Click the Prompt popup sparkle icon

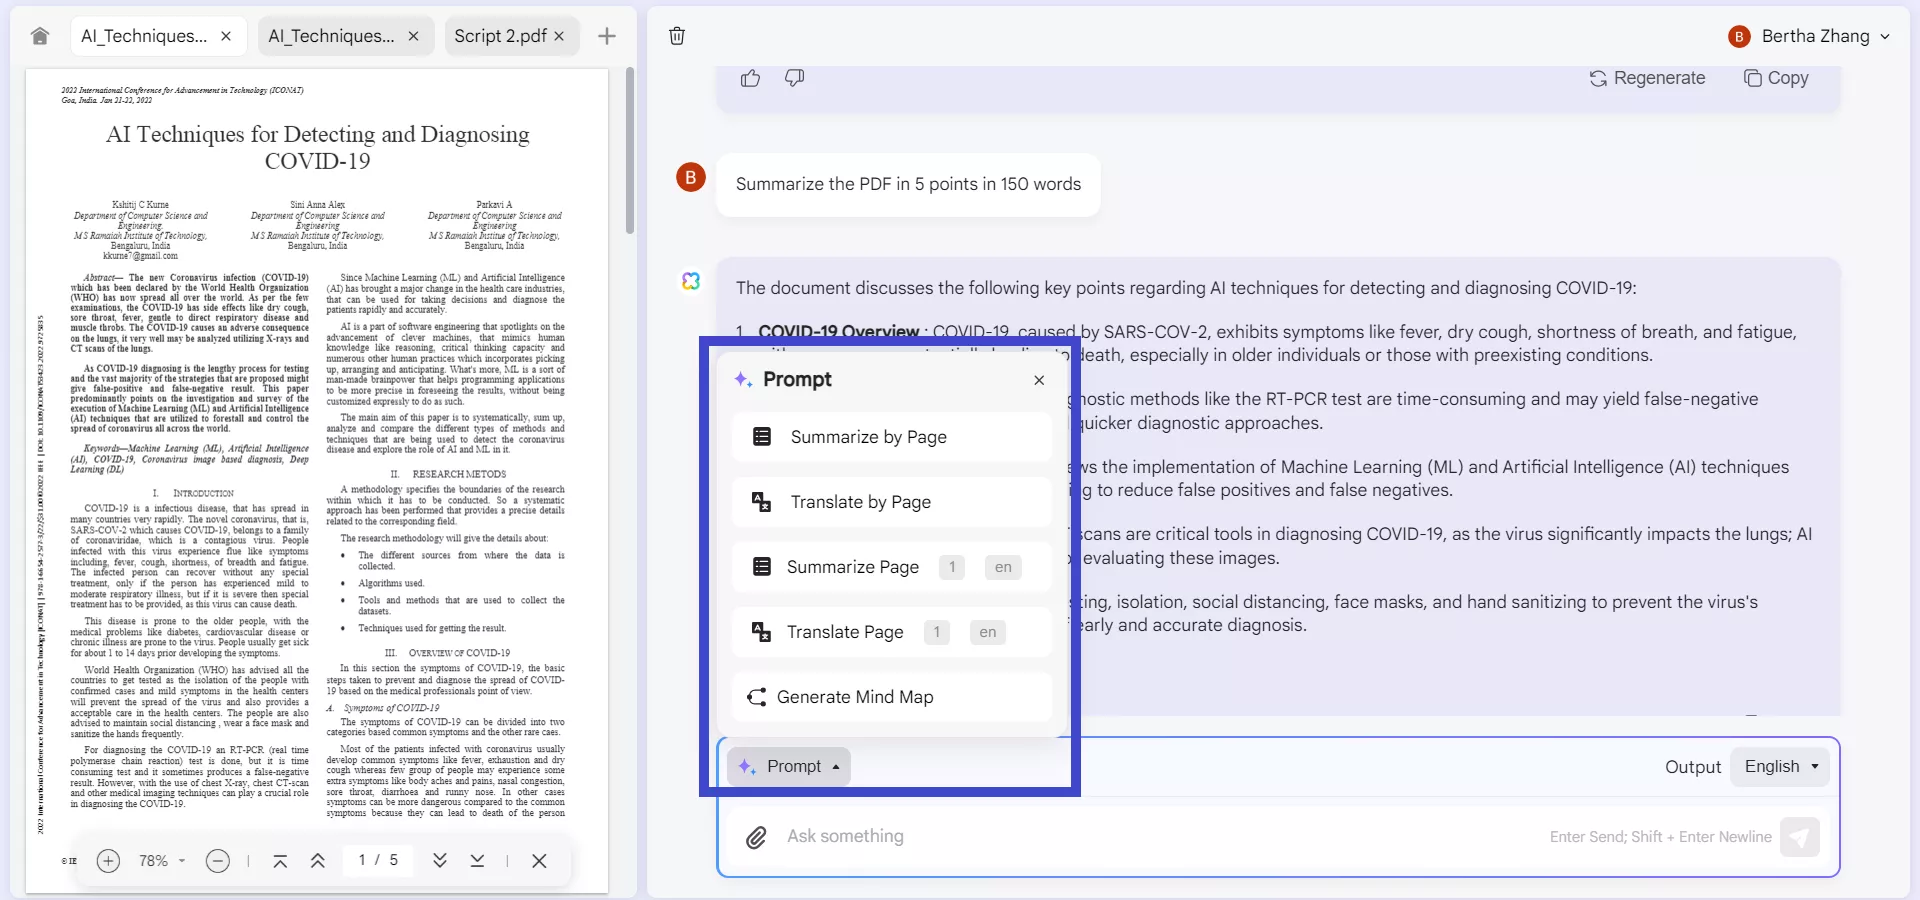point(744,380)
